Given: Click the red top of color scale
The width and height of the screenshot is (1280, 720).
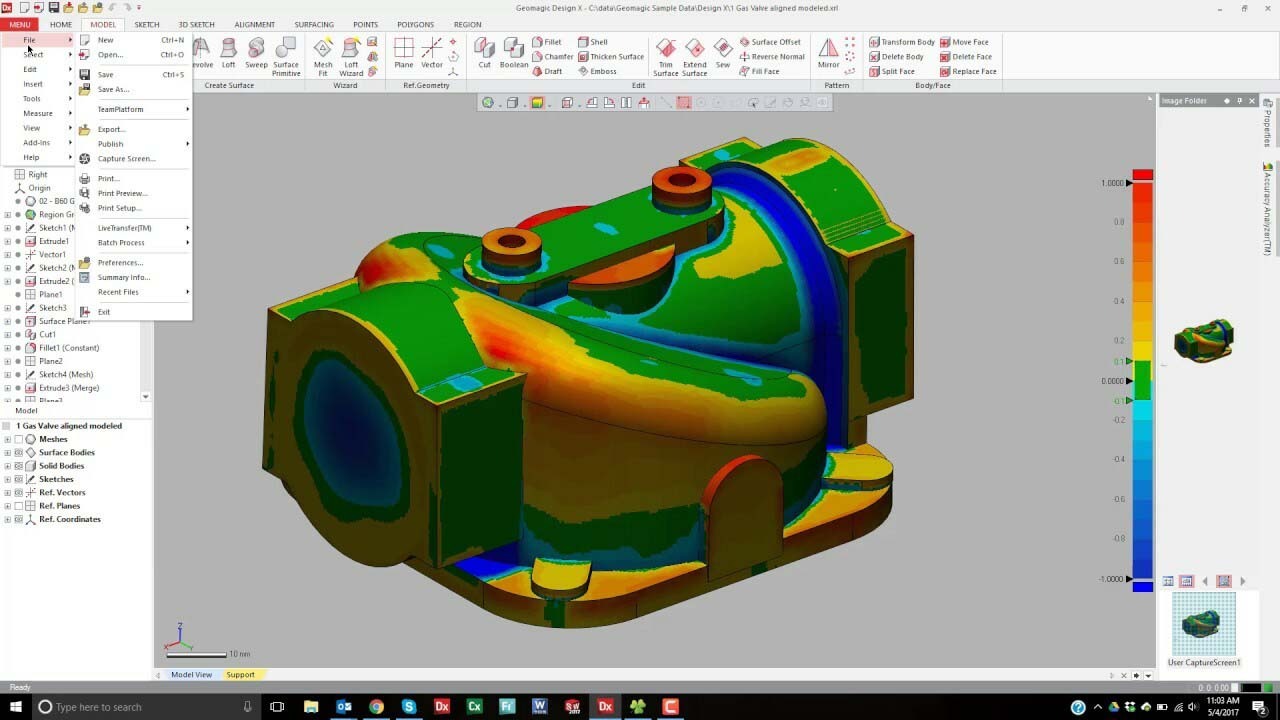Looking at the screenshot, I should (x=1143, y=175).
